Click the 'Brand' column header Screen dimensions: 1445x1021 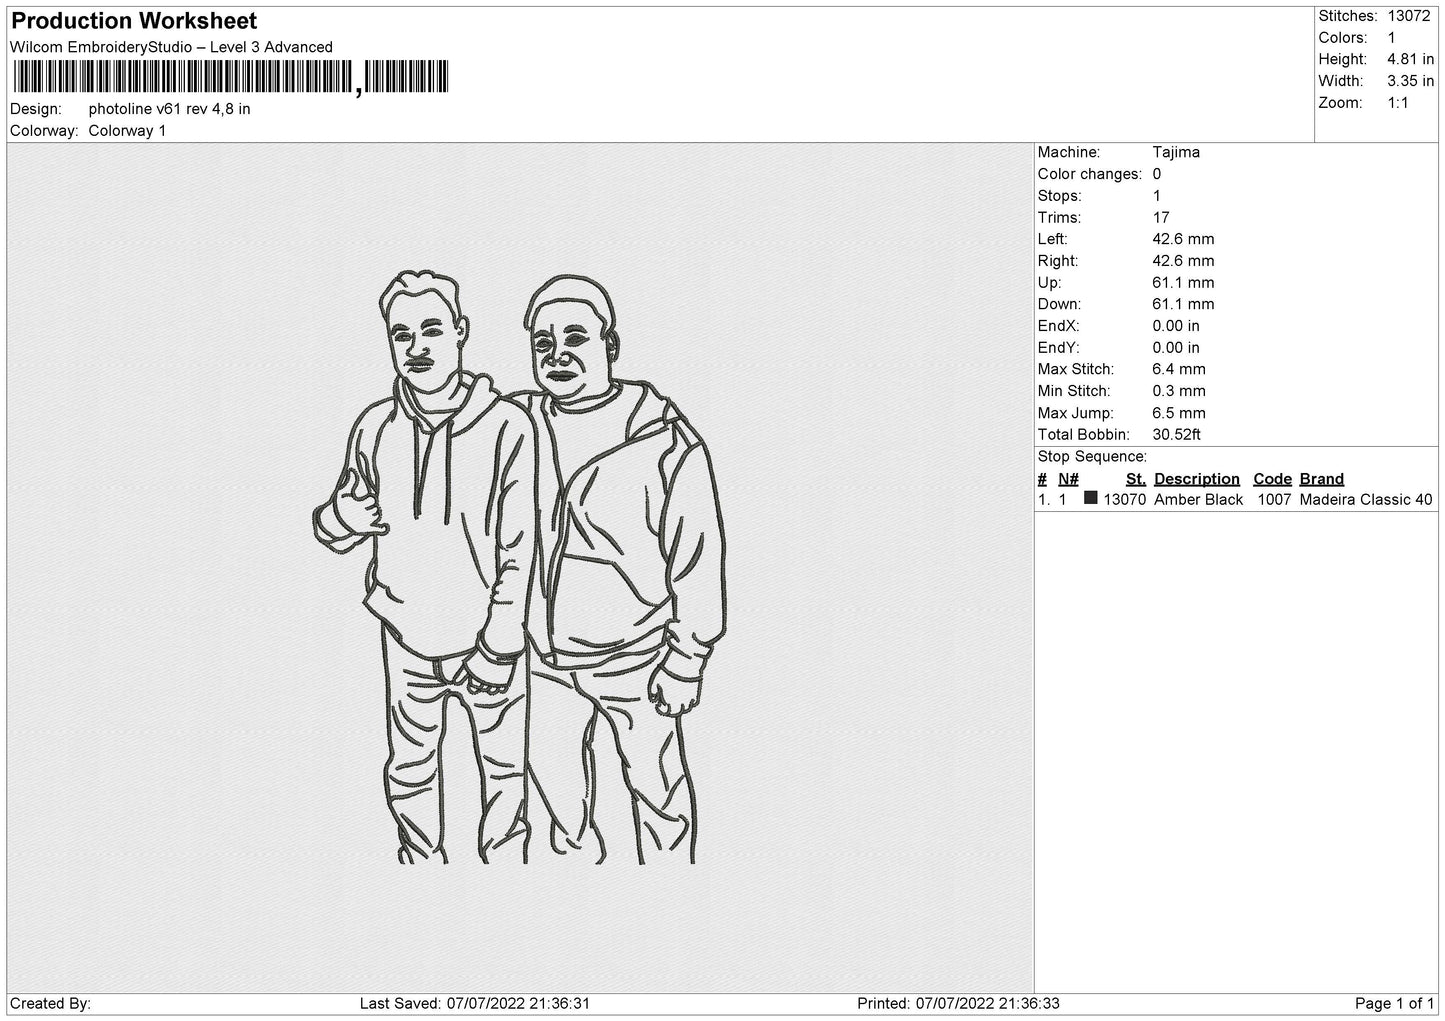pos(1321,479)
